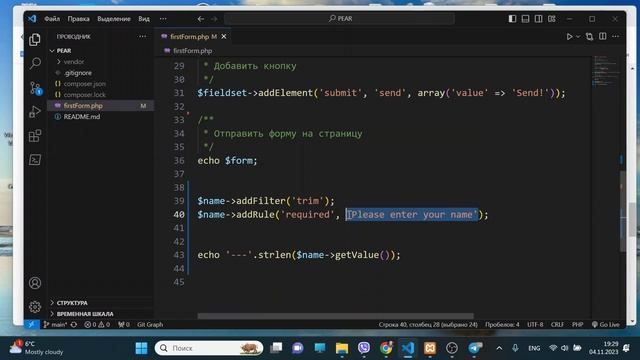Click the editor minimap
This screenshot has height=360, width=640.
coord(605,71)
